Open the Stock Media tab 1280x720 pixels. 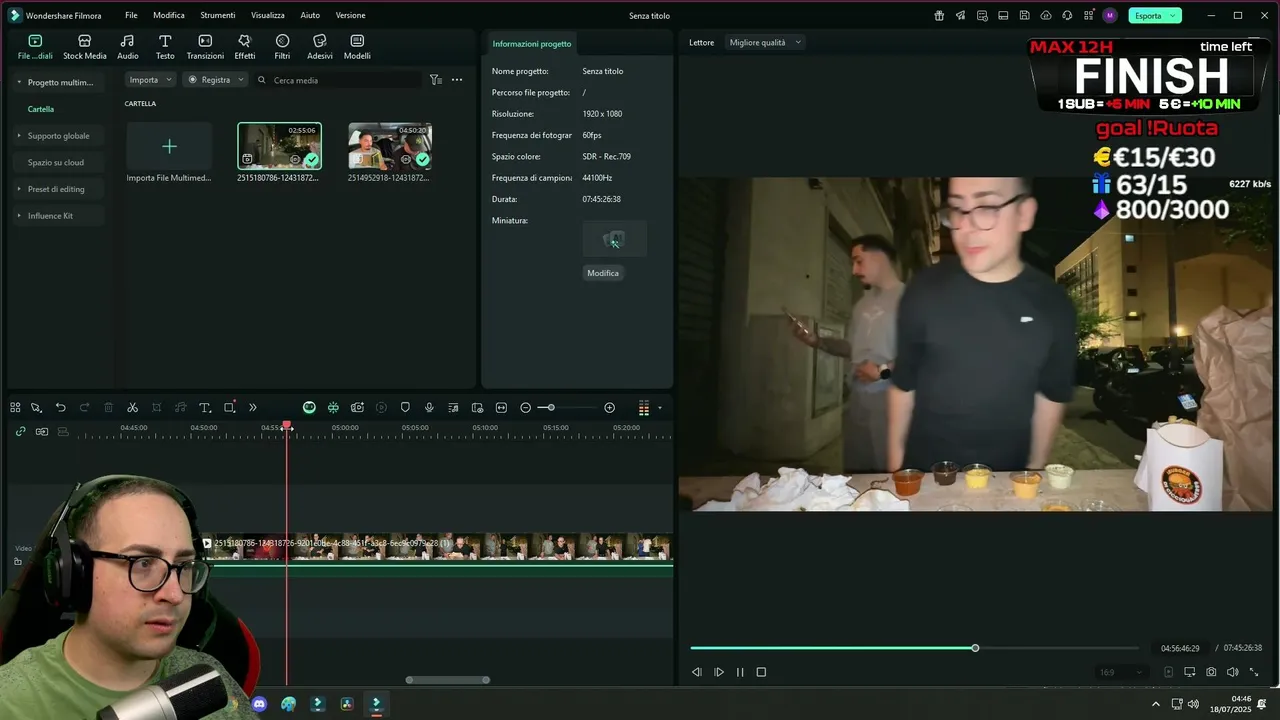click(84, 47)
